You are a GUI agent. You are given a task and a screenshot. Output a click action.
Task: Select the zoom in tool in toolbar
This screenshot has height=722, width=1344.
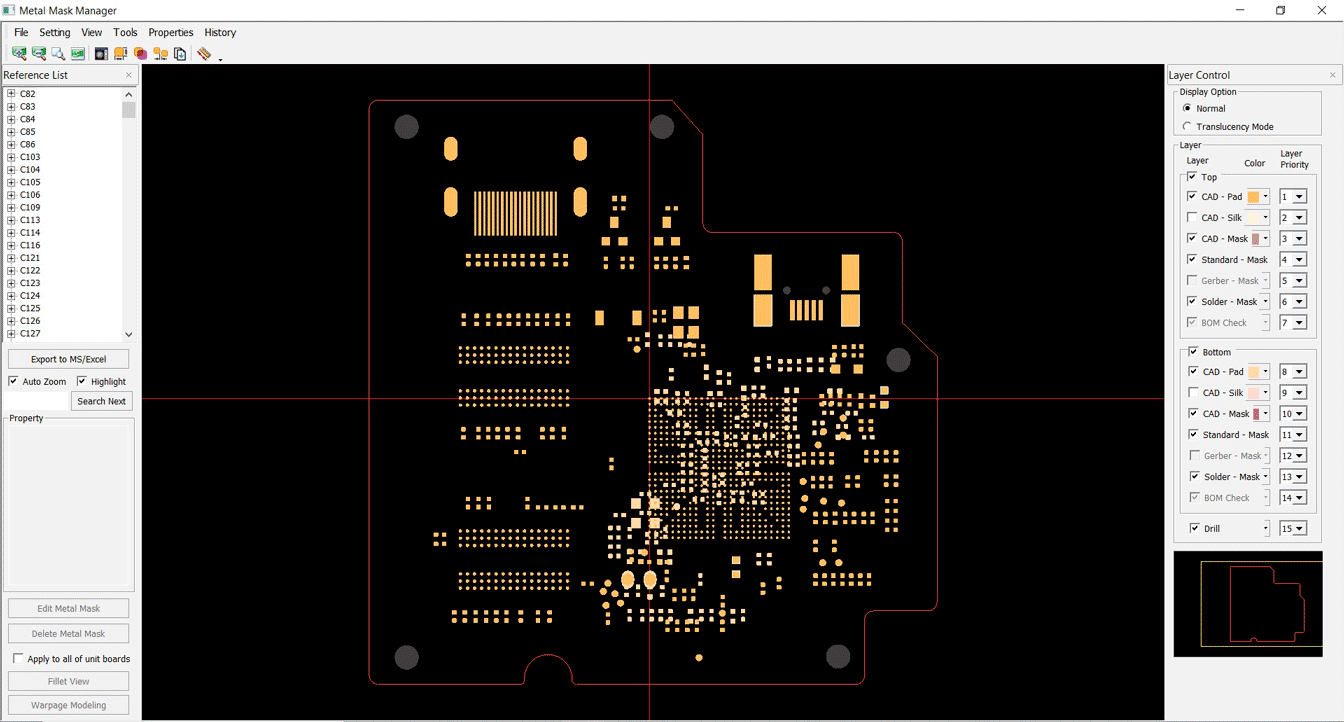pyautogui.click(x=19, y=53)
